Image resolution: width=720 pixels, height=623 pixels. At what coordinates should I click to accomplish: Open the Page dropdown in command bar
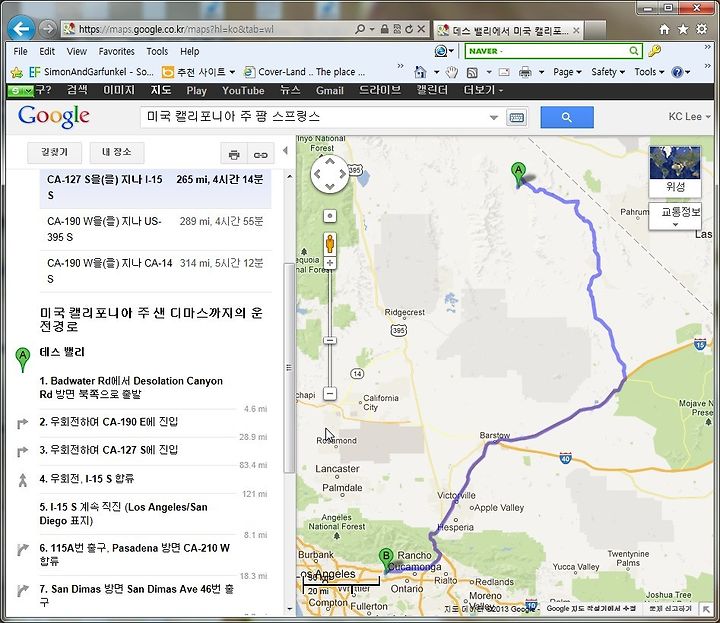568,72
